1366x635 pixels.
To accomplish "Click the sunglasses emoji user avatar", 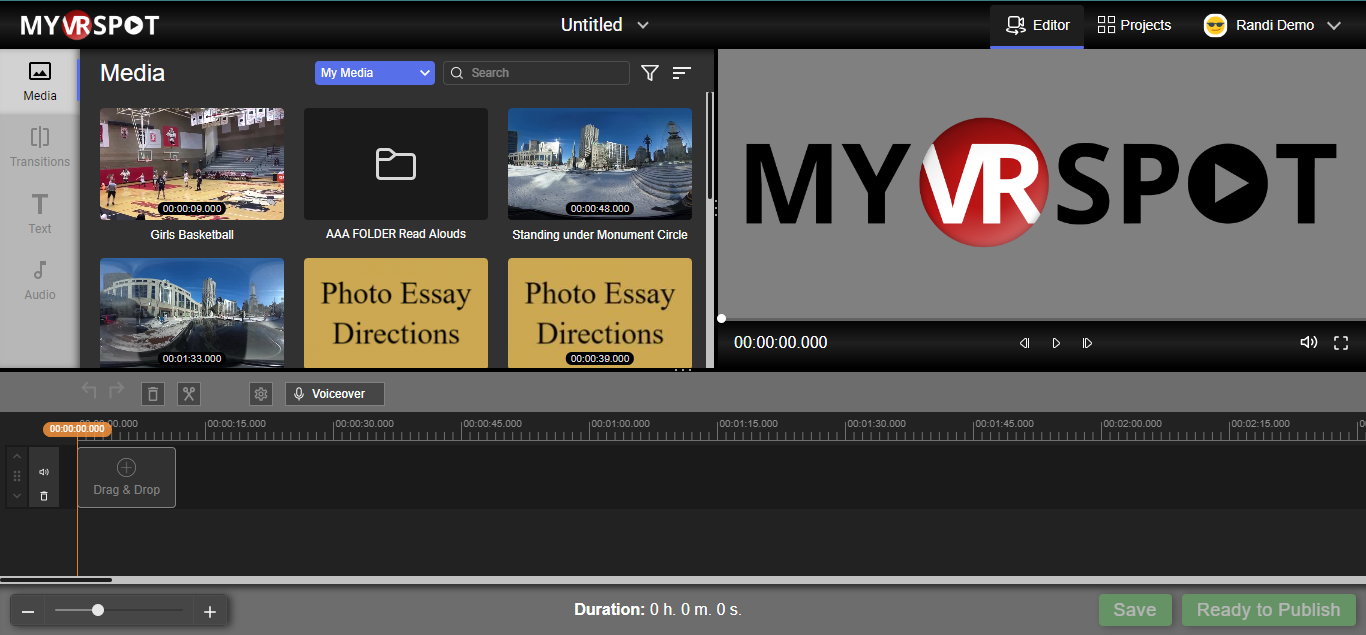I will (1215, 25).
